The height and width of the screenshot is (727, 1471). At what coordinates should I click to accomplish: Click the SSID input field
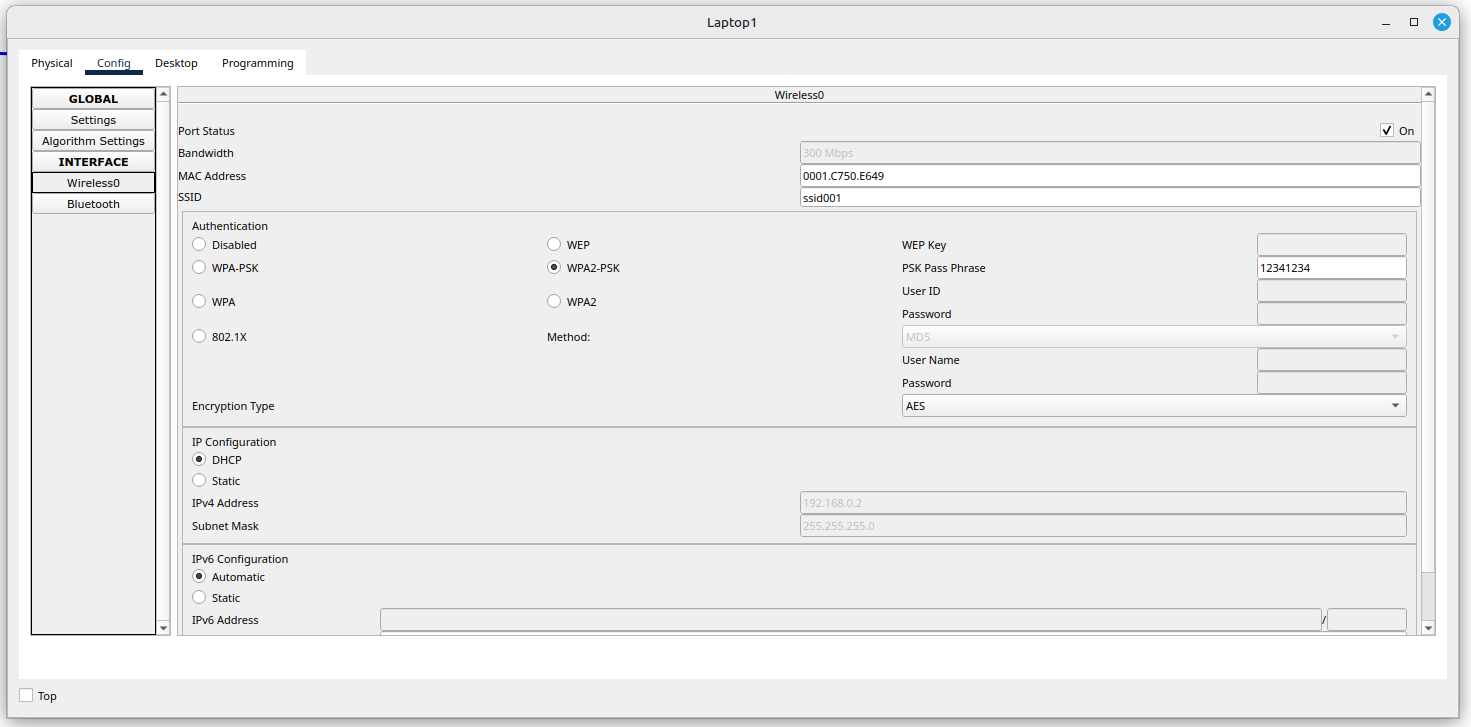pyautogui.click(x=1109, y=198)
